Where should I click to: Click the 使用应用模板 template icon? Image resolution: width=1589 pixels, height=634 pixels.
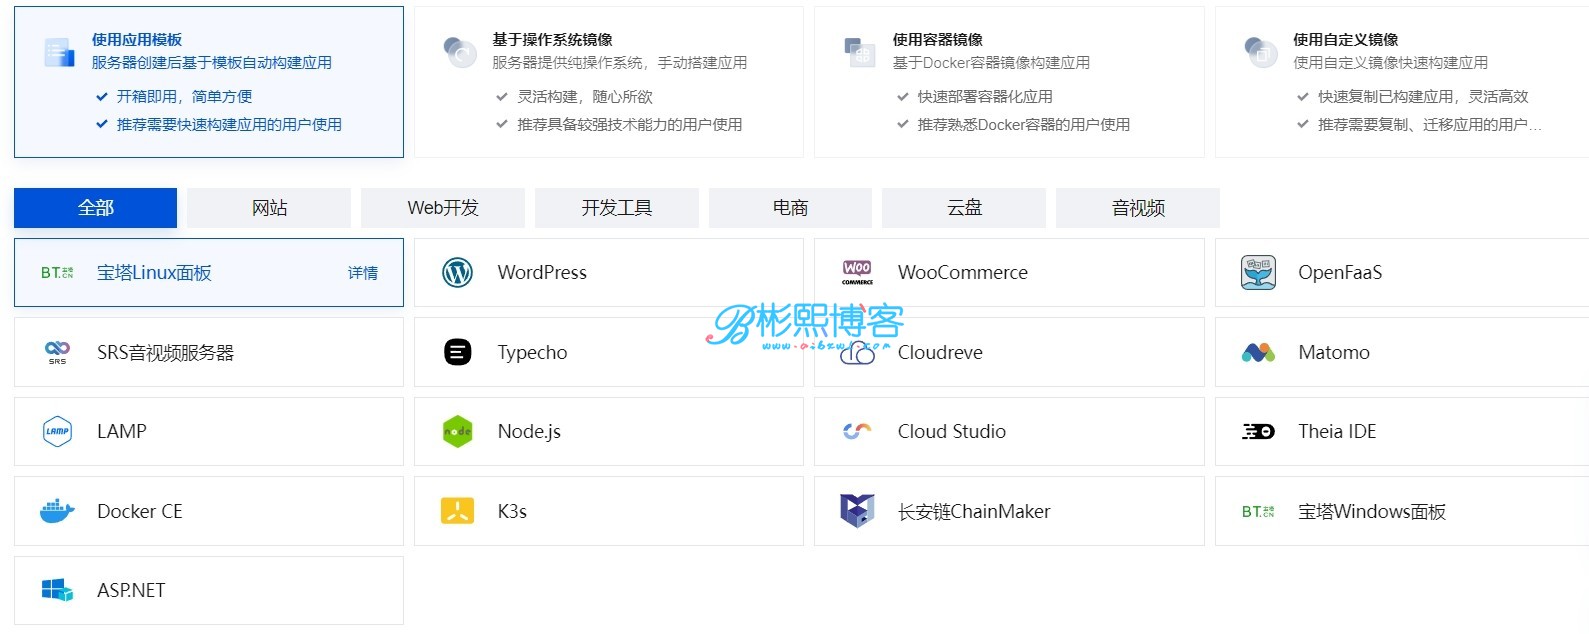click(x=59, y=52)
